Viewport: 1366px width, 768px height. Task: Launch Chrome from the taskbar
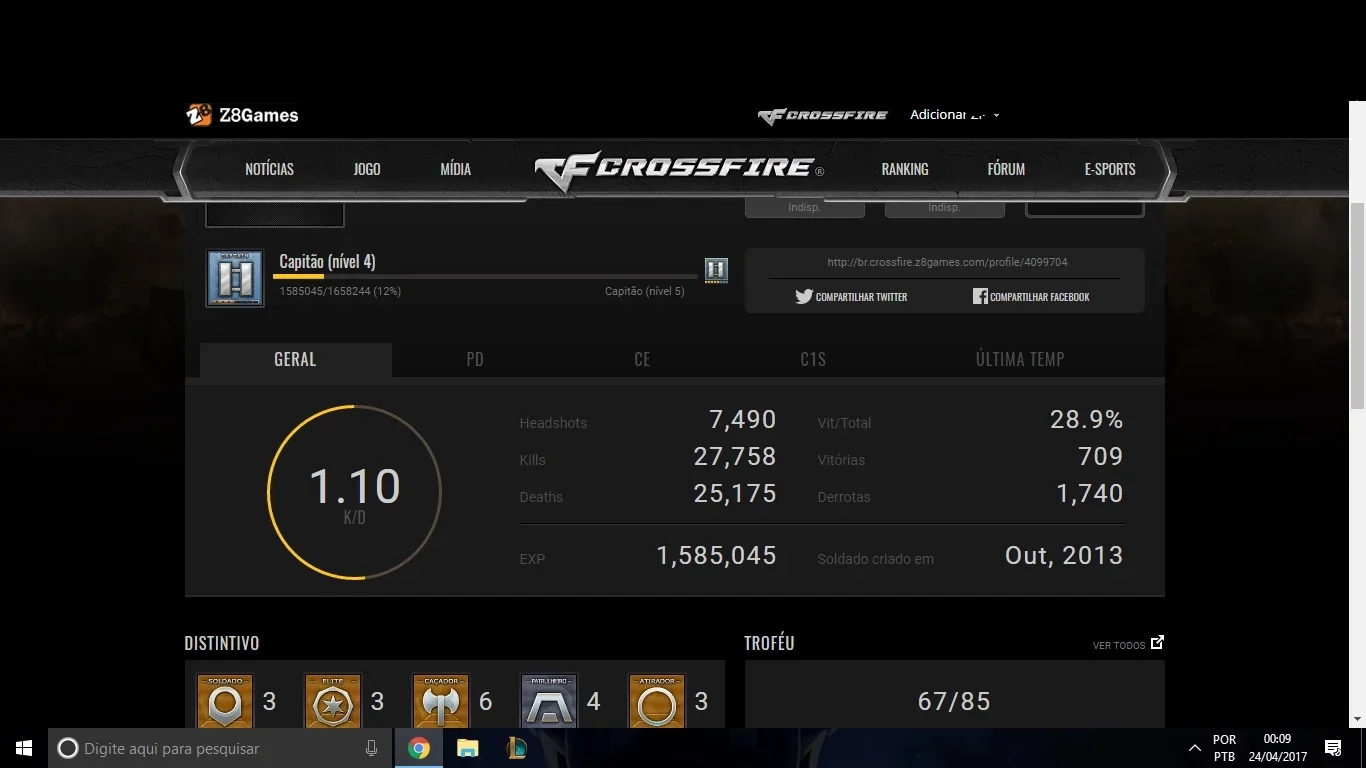pyautogui.click(x=419, y=748)
